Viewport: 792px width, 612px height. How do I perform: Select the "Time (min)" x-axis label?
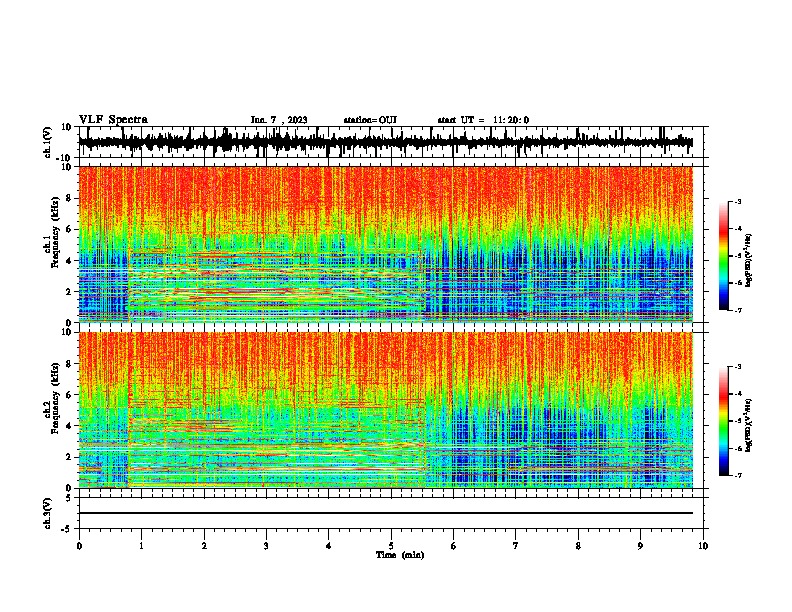point(400,555)
